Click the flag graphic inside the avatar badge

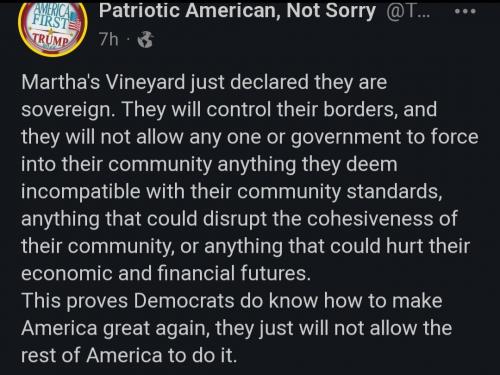click(x=74, y=21)
